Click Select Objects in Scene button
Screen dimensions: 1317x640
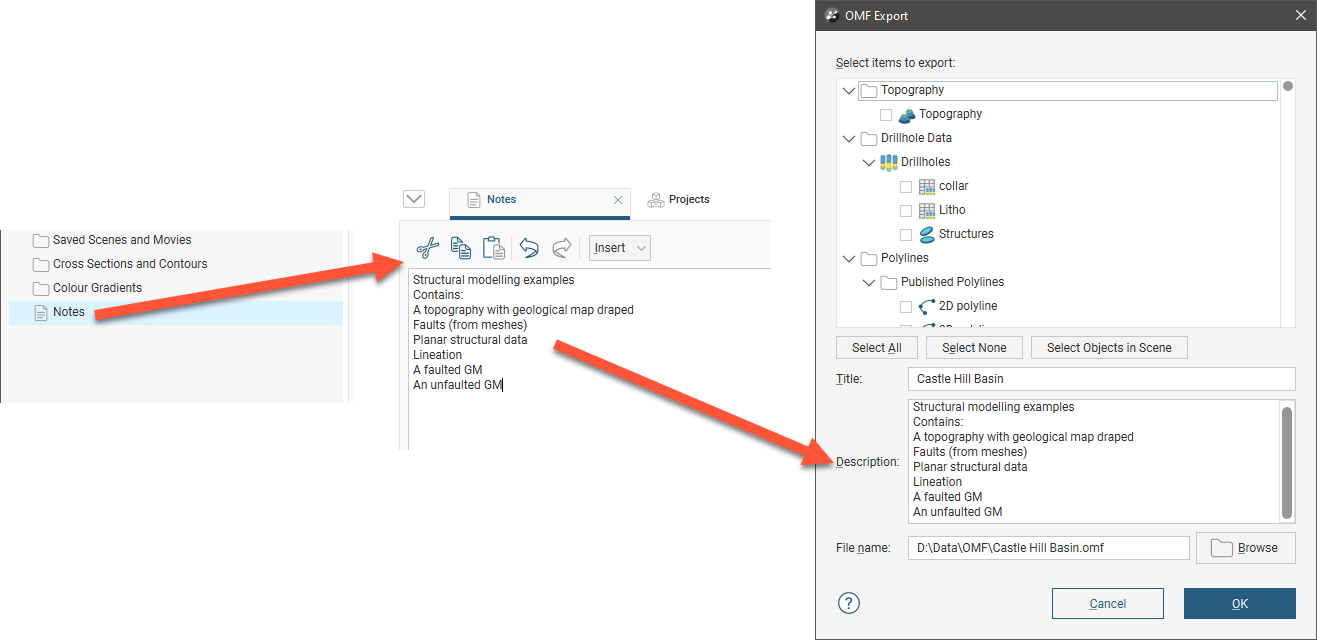coord(1109,348)
